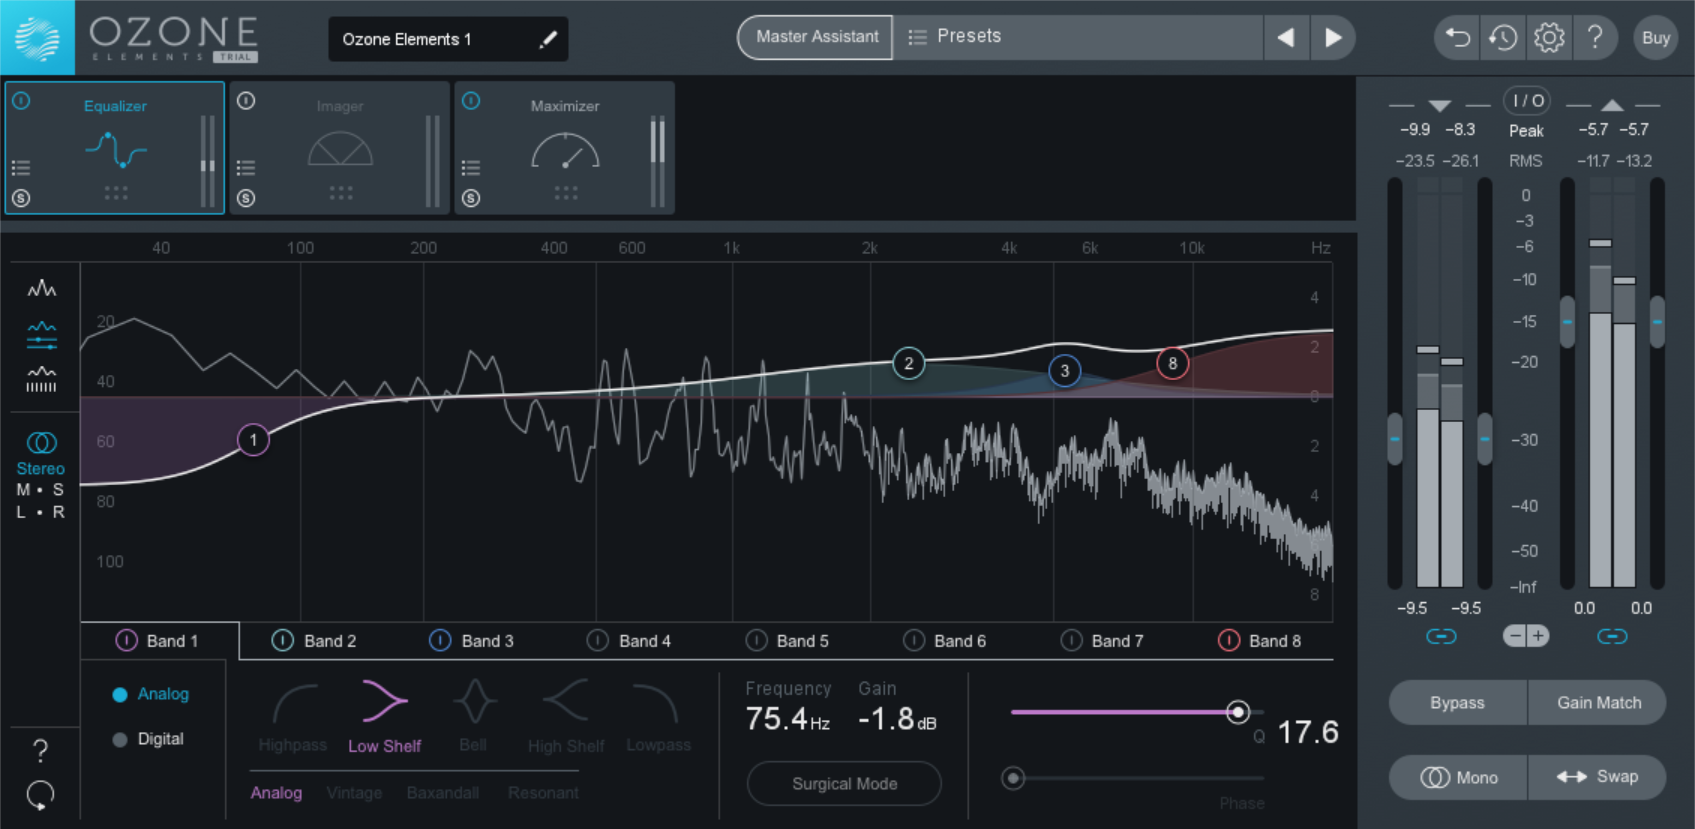Go to the next preset arrow
Image resolution: width=1695 pixels, height=829 pixels.
(x=1333, y=37)
